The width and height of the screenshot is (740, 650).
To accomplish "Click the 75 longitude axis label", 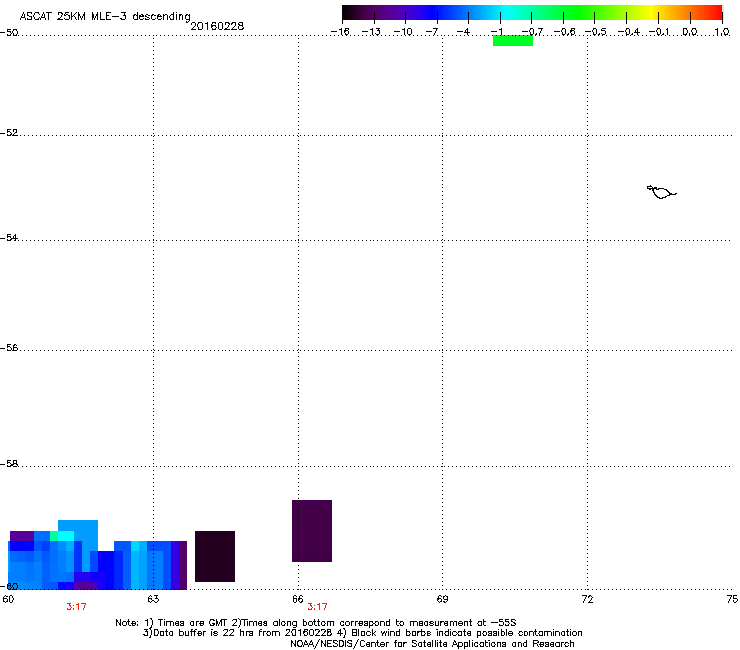I will (x=732, y=599).
